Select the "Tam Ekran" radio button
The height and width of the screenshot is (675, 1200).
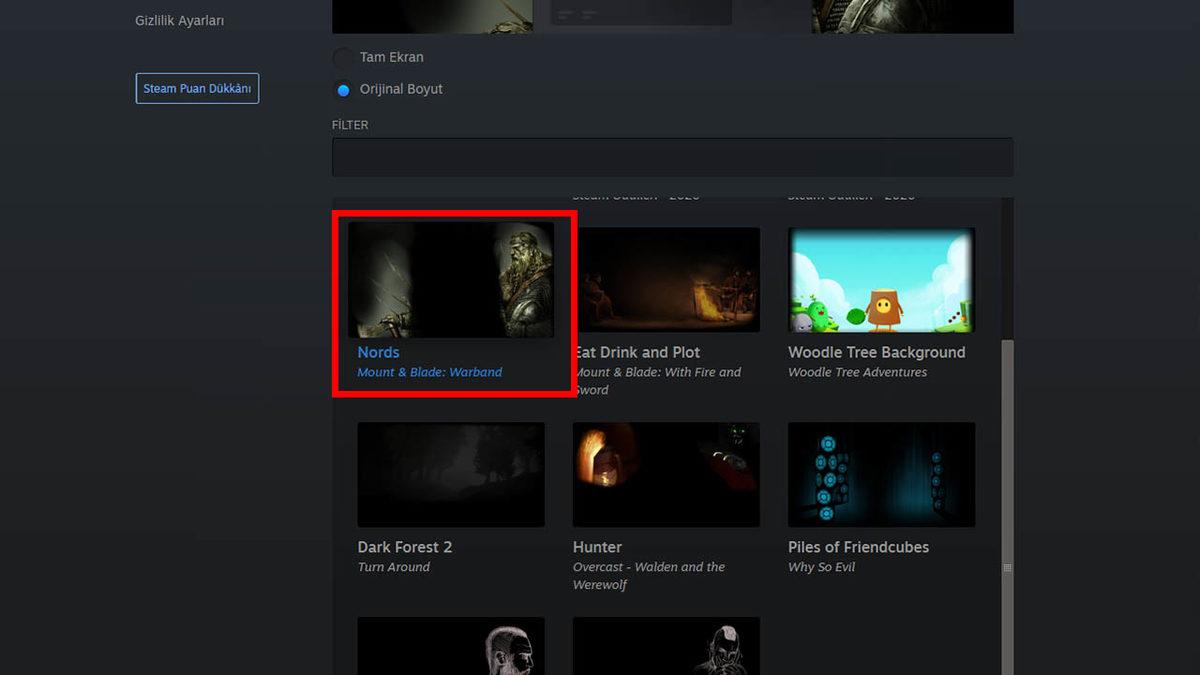(x=343, y=57)
